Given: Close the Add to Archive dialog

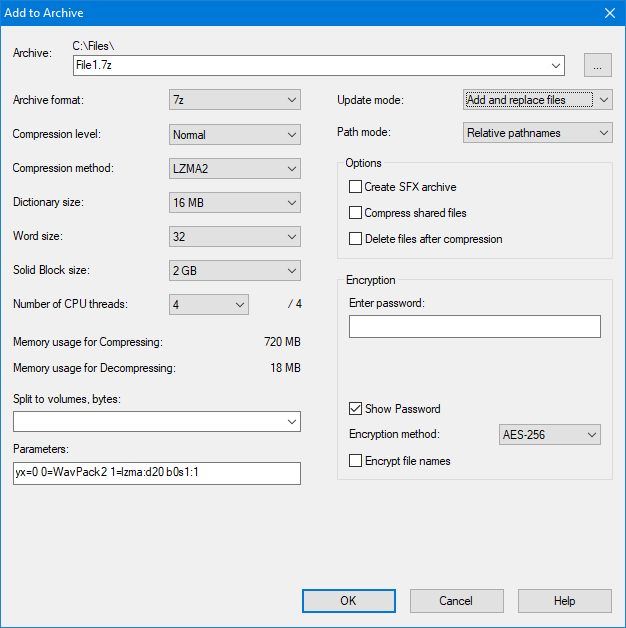Looking at the screenshot, I should pyautogui.click(x=609, y=13).
